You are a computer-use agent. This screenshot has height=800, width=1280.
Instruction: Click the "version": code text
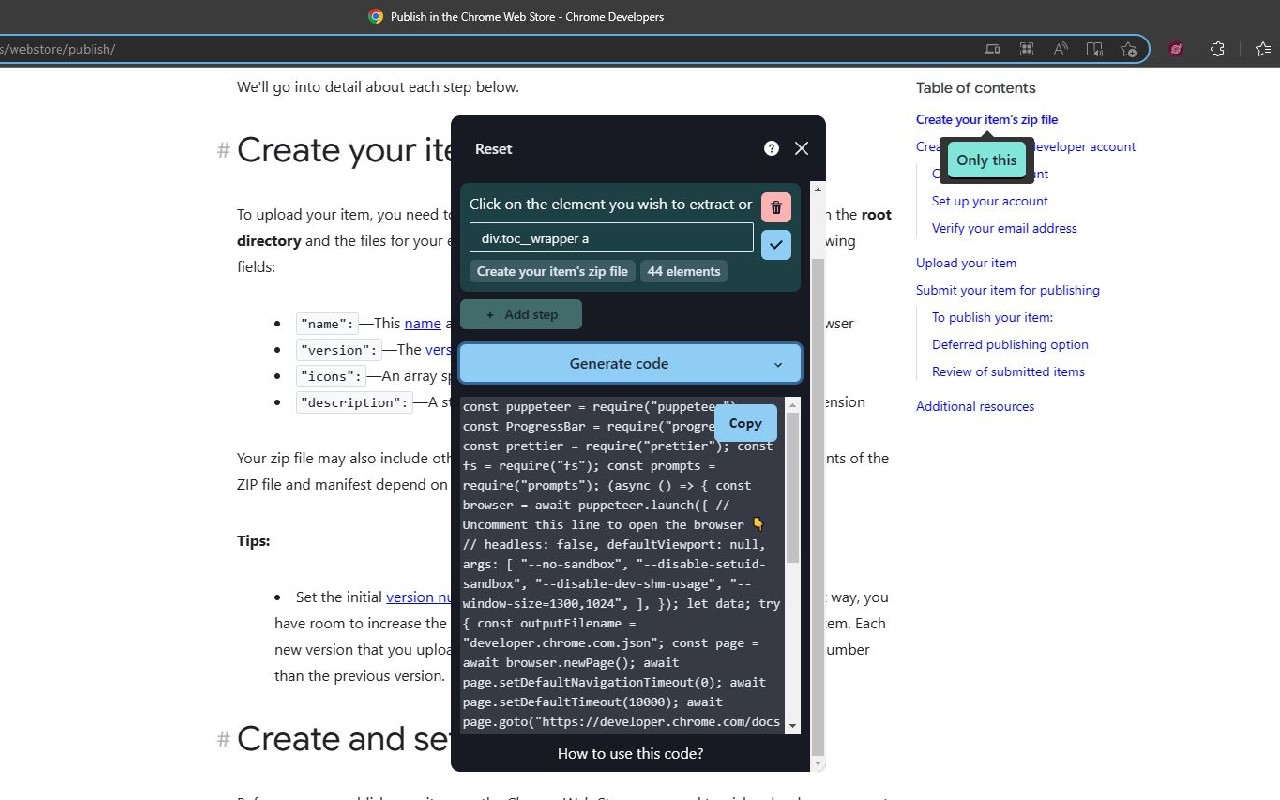340,350
